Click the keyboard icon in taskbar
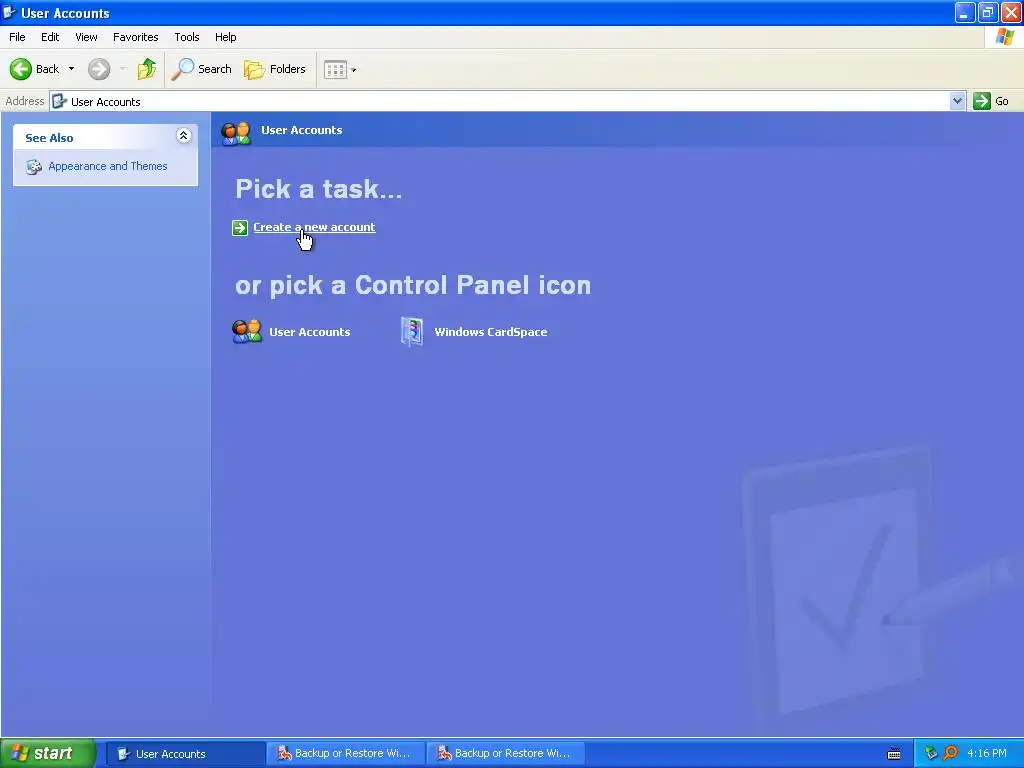The width and height of the screenshot is (1024, 768). 894,754
